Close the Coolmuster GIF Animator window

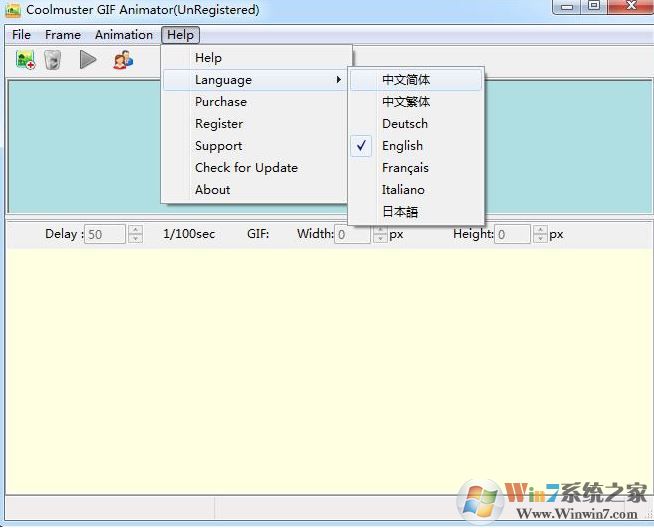(631, 7)
